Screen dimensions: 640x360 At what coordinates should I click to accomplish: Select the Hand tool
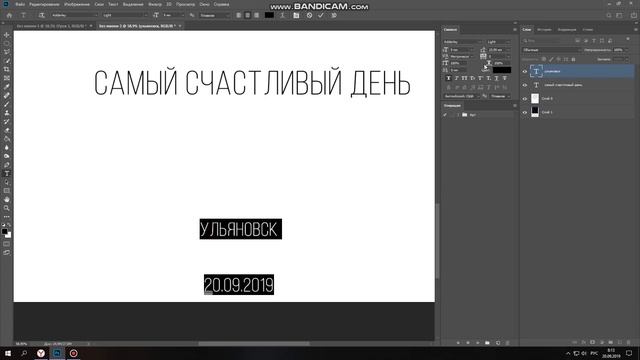(x=7, y=200)
